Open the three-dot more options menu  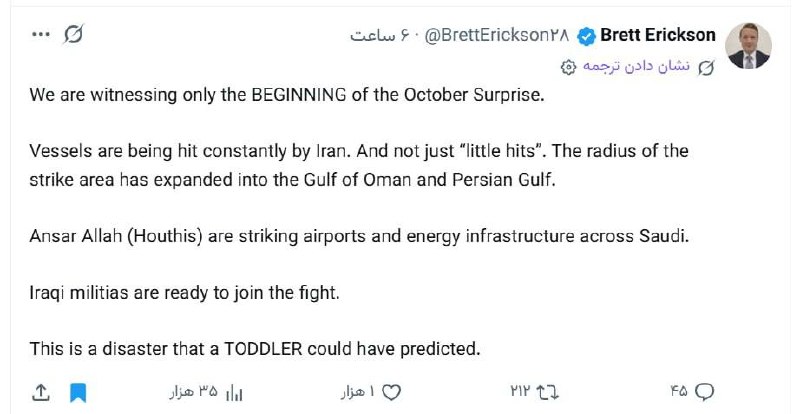click(41, 35)
